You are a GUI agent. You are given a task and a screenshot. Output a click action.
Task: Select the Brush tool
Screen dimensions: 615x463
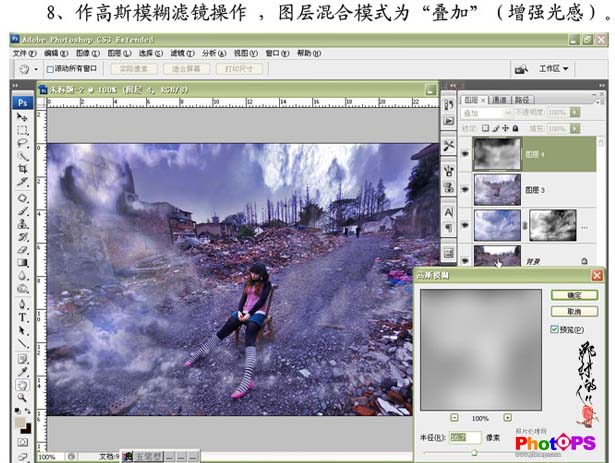[22, 211]
